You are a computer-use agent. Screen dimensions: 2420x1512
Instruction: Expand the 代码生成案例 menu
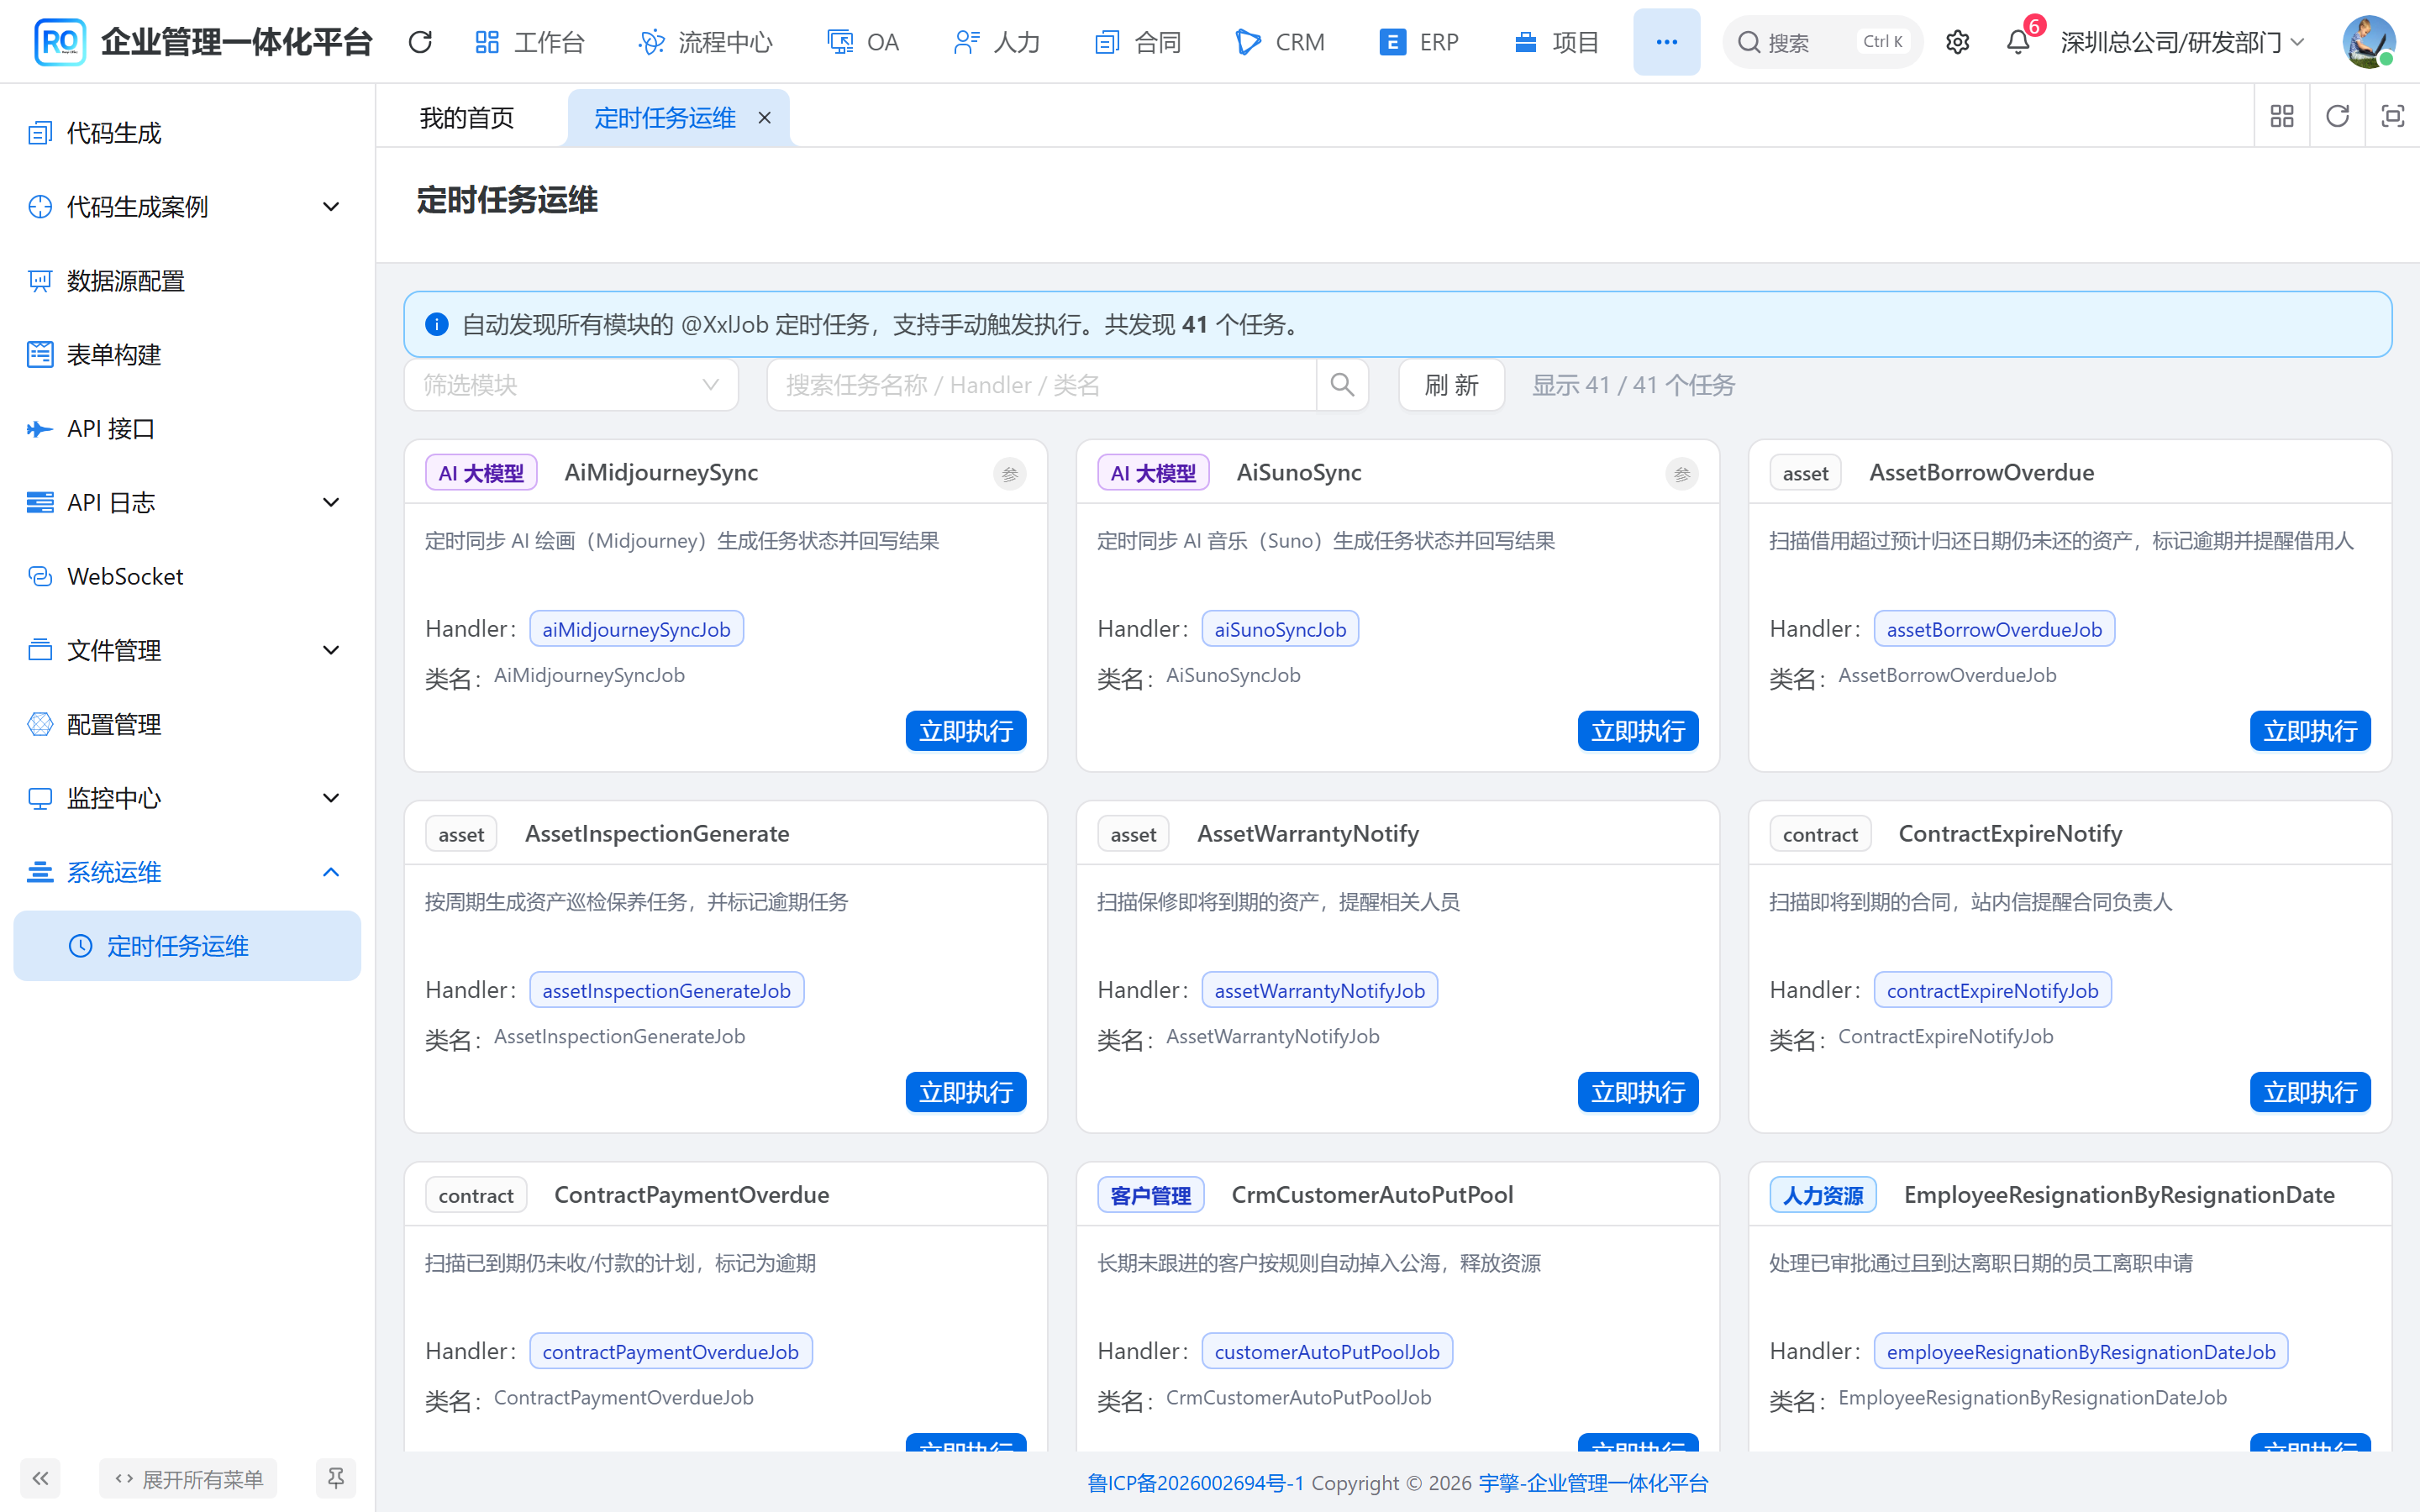tap(188, 207)
